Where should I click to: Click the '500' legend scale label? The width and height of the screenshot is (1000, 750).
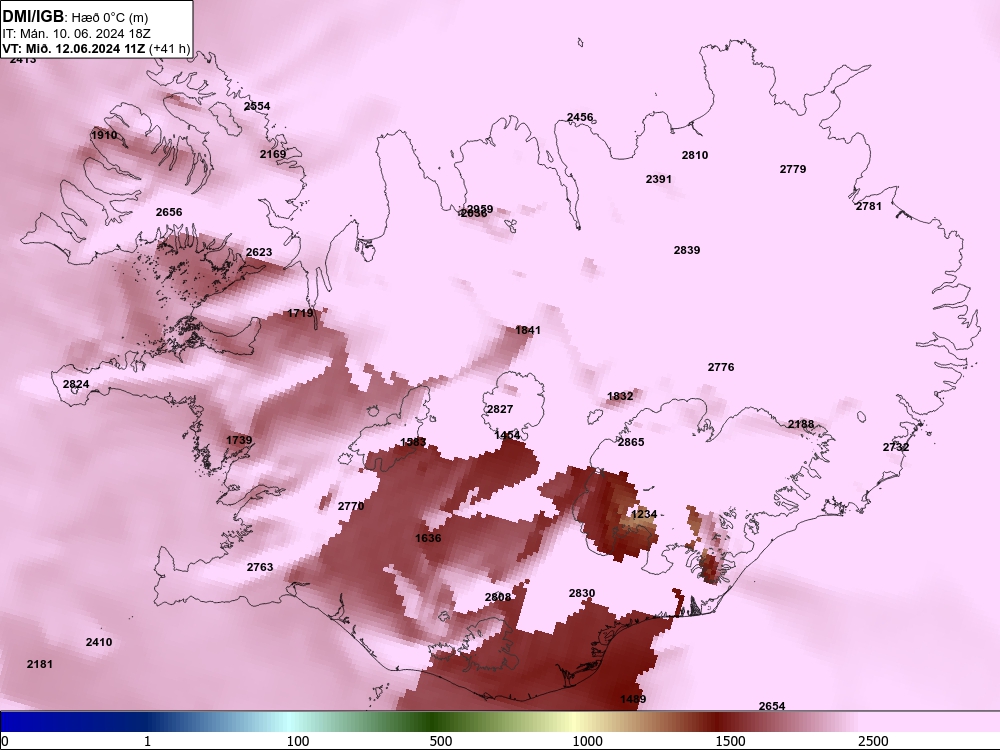(441, 741)
